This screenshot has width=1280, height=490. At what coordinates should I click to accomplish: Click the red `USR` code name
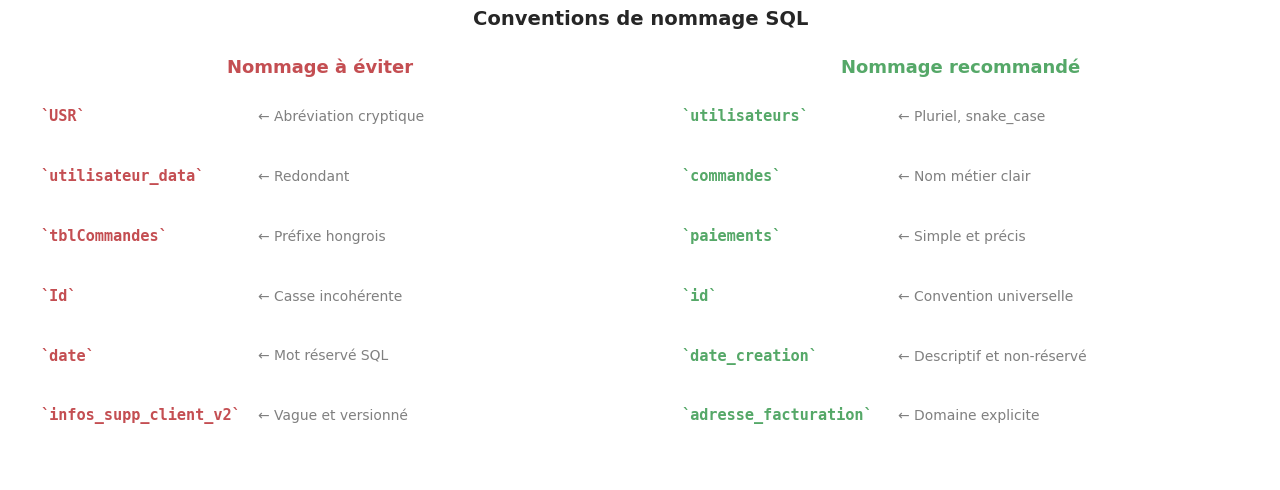coord(62,117)
